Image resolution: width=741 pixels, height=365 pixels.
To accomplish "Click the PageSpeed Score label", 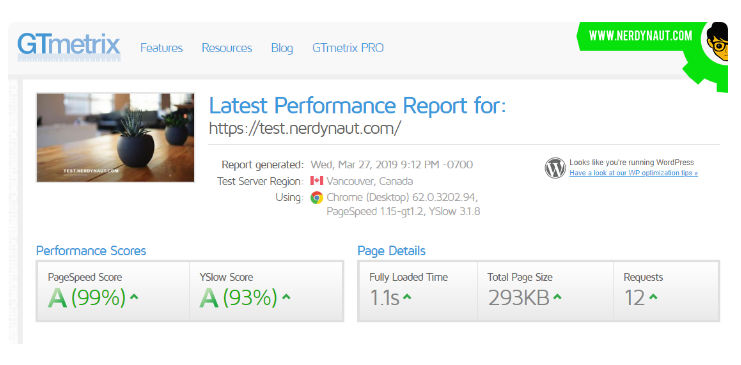I will click(85, 278).
